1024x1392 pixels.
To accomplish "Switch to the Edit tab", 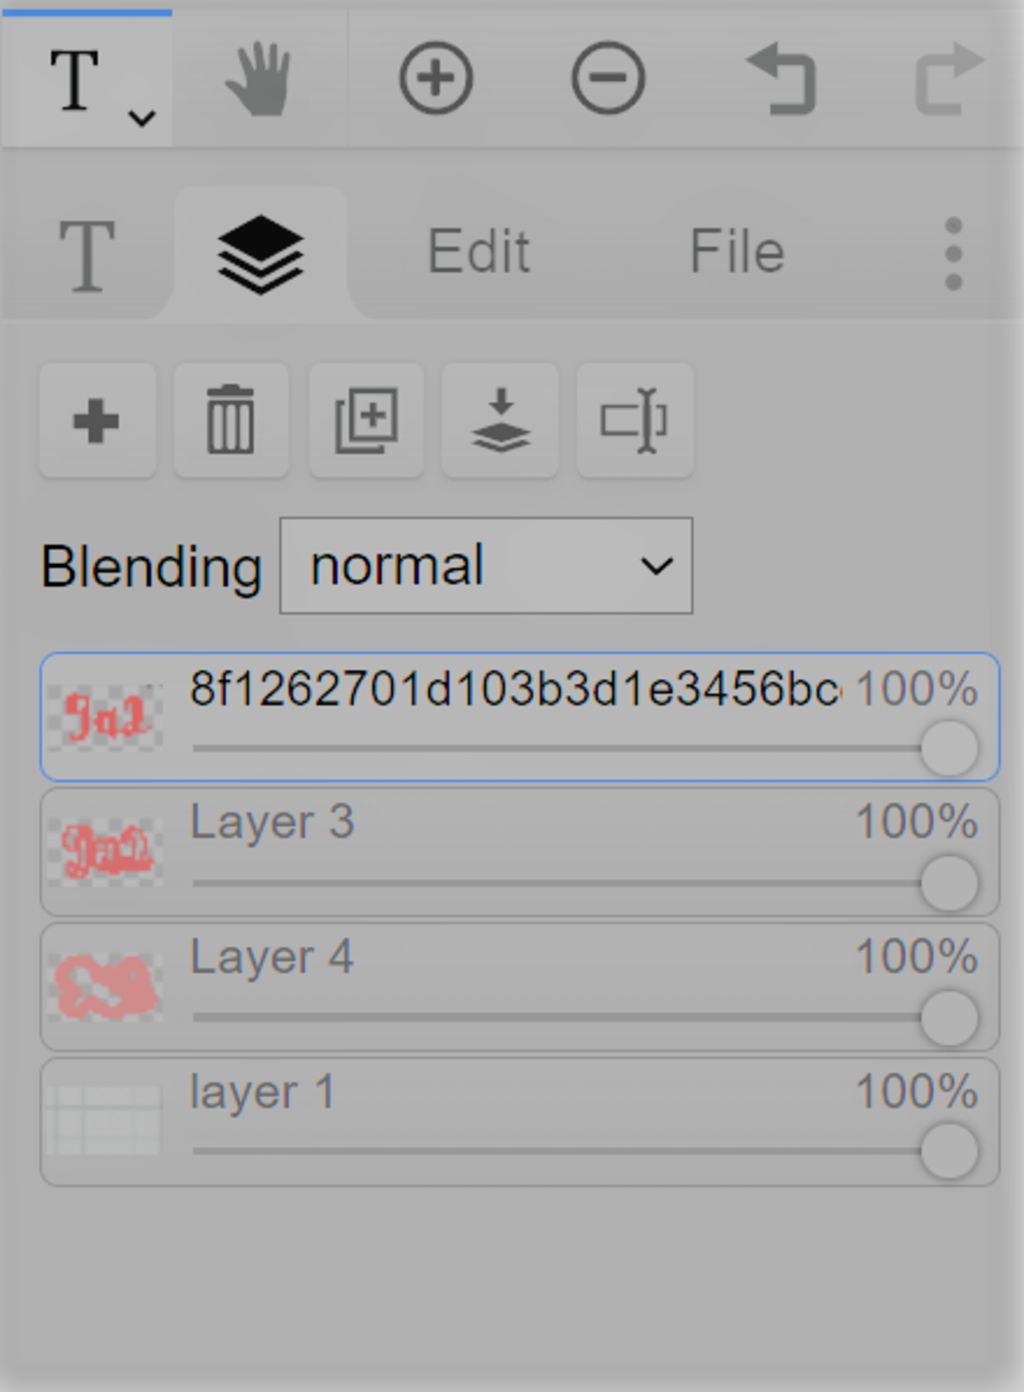I will click(478, 251).
